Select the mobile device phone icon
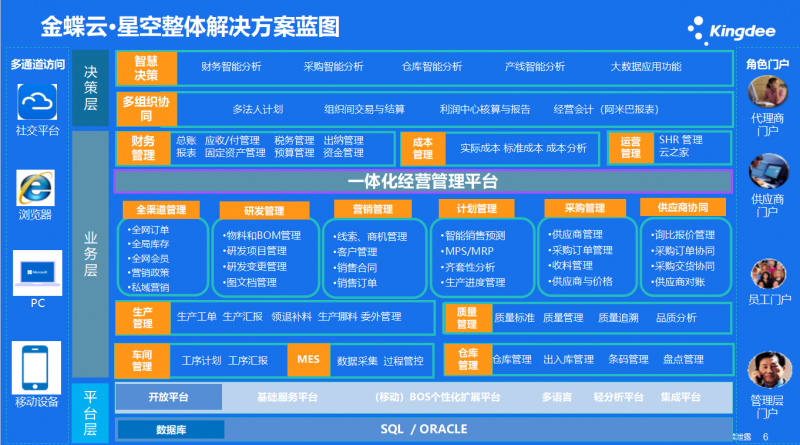Viewport: 800px width, 445px height. coord(36,367)
